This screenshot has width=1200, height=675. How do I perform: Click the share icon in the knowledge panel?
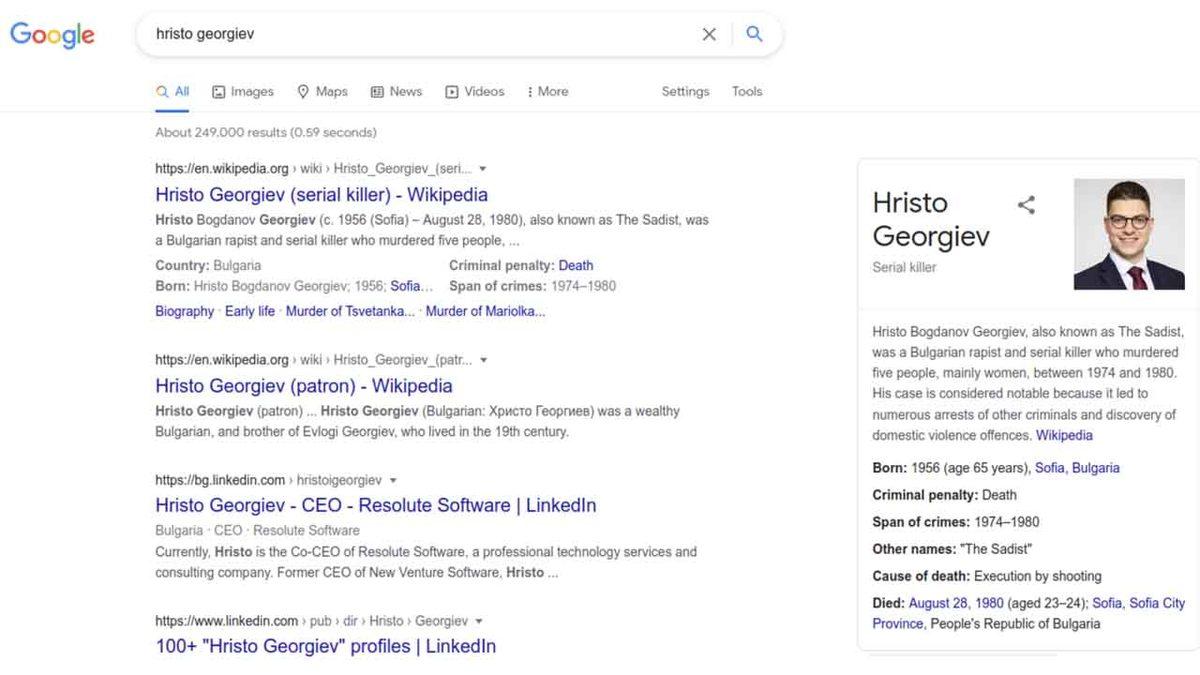(x=1026, y=204)
